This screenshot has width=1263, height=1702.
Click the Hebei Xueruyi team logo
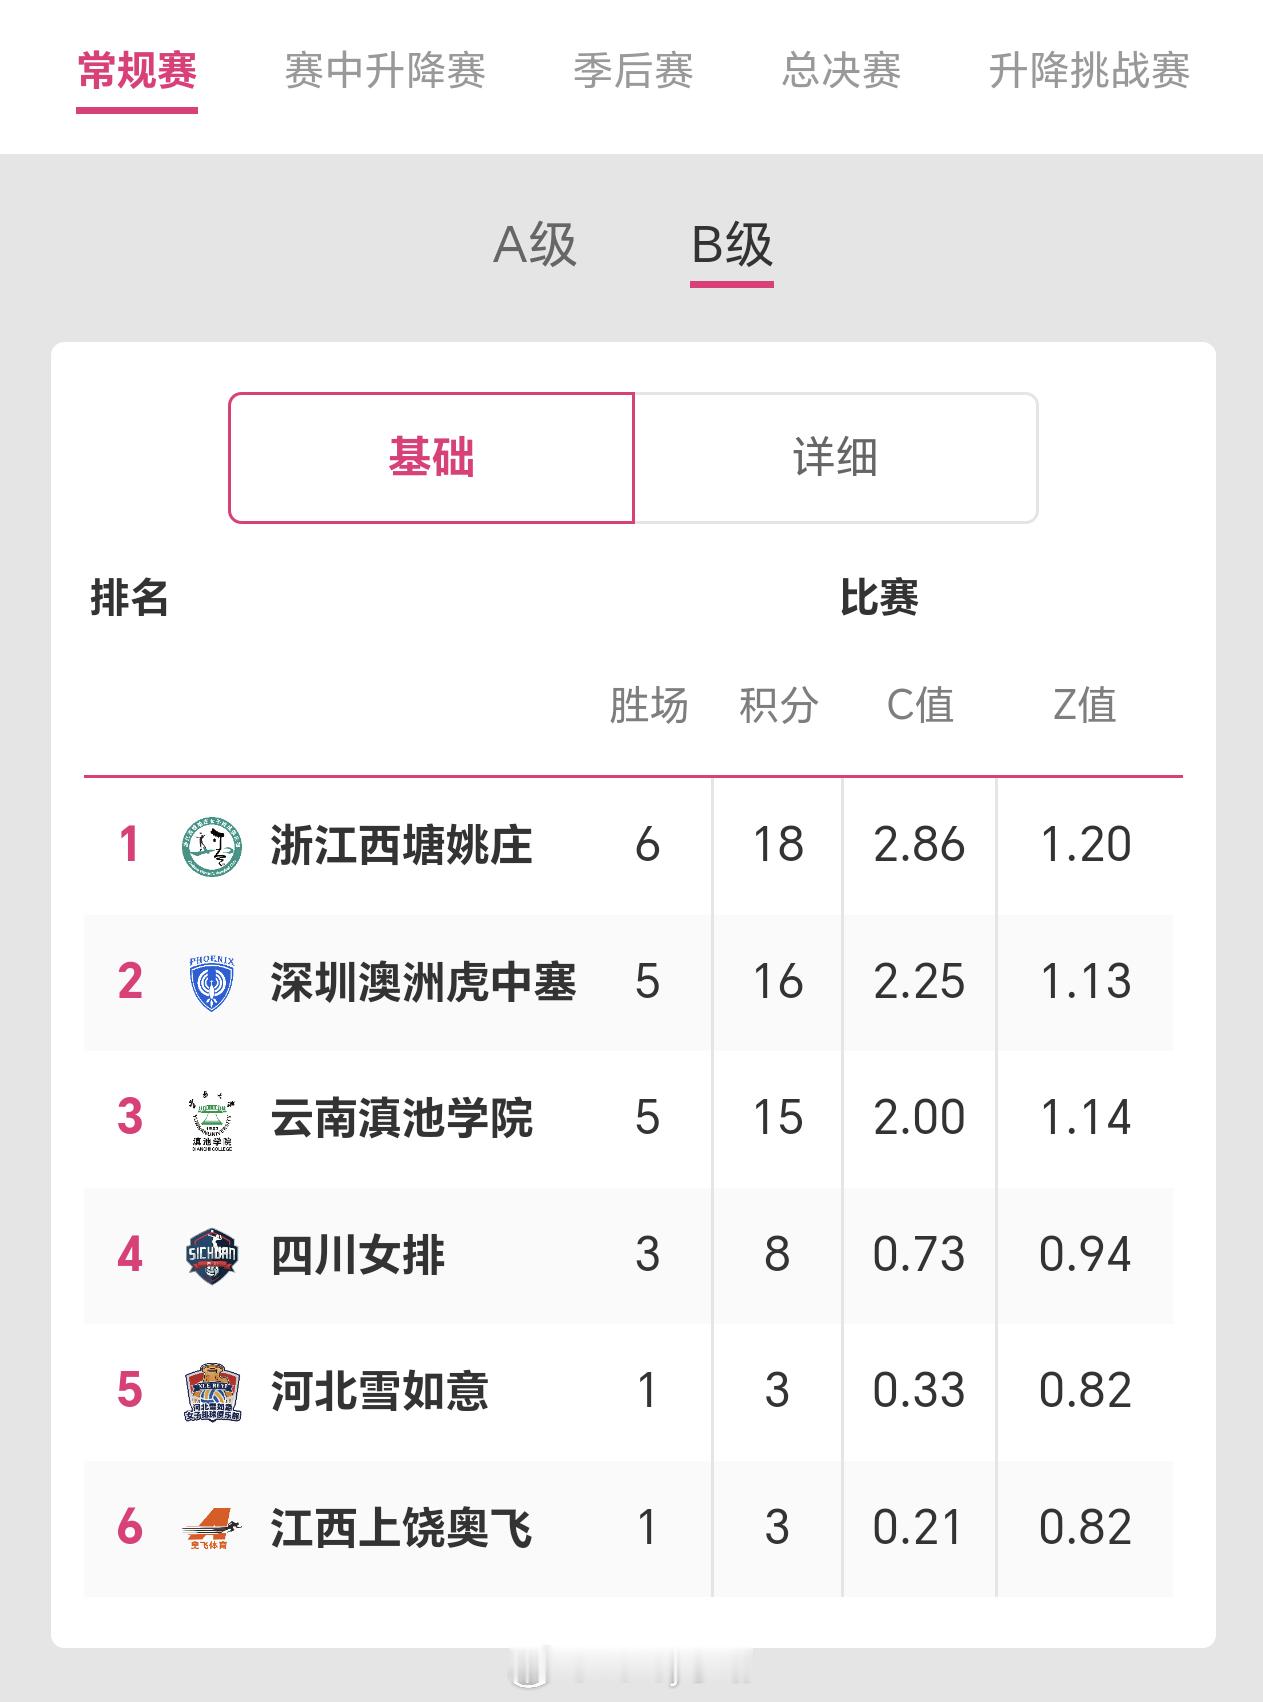click(212, 1392)
